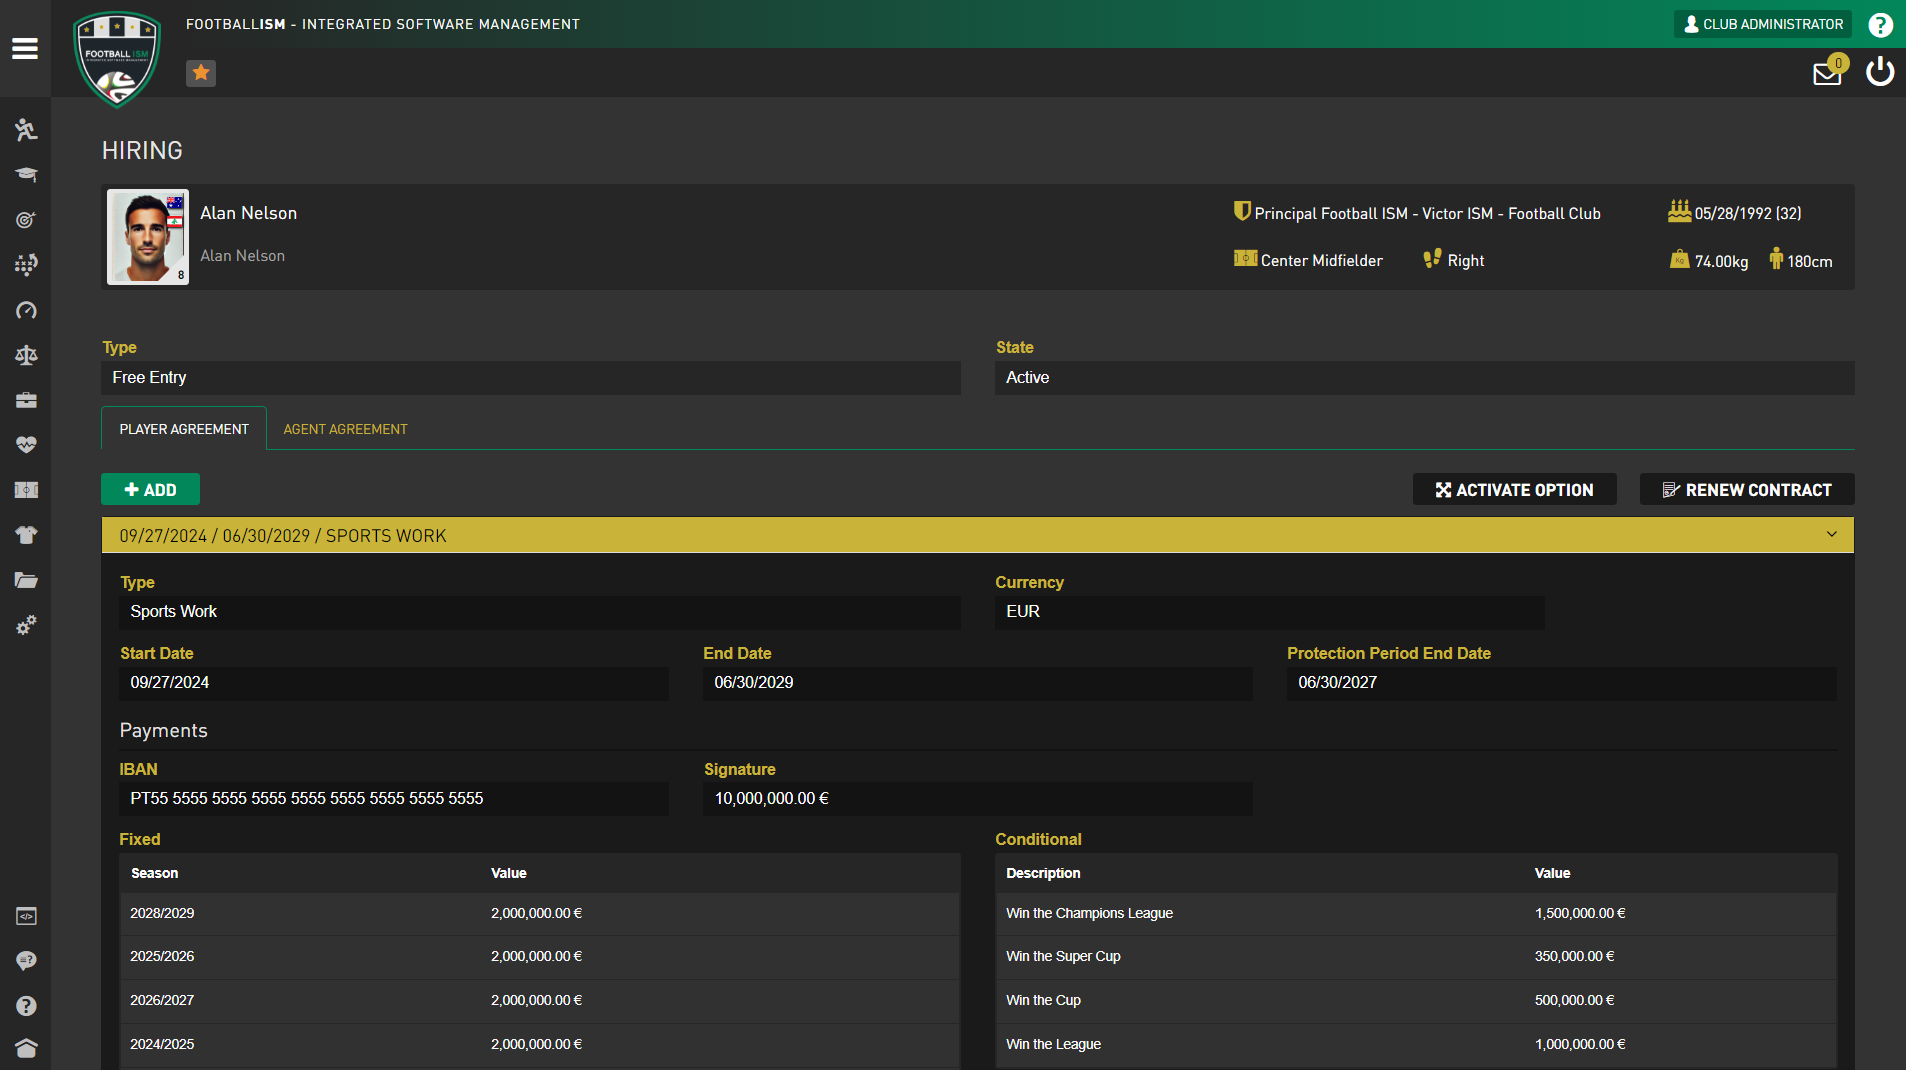Open the speedometer performance sidebar icon
Viewport: 1906px width, 1070px height.
26,310
